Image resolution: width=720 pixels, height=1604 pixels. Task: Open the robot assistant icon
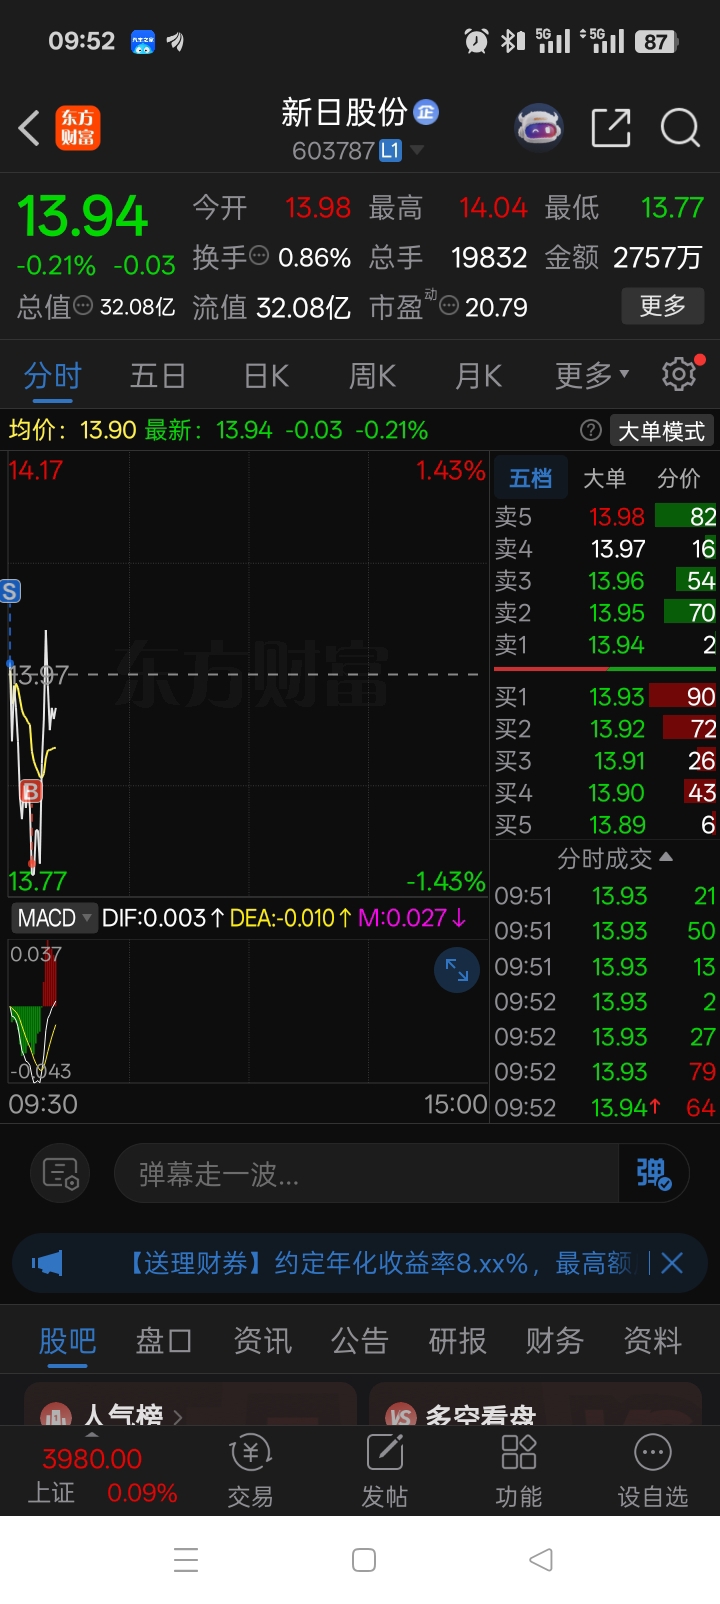[539, 128]
